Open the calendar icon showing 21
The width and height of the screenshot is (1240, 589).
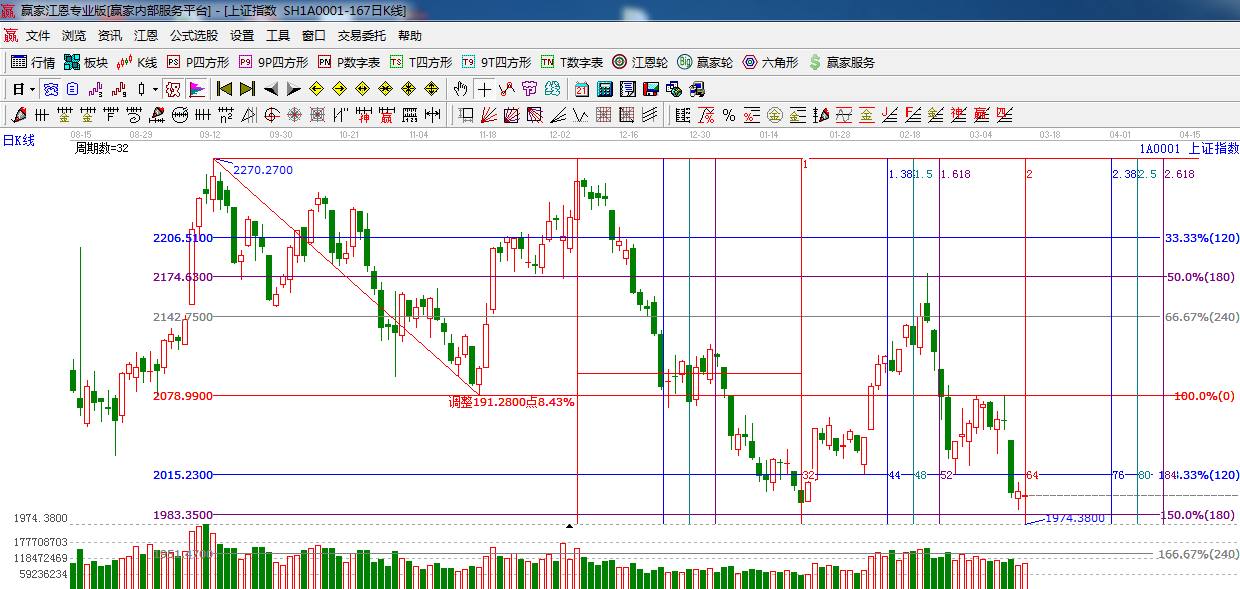pos(581,89)
